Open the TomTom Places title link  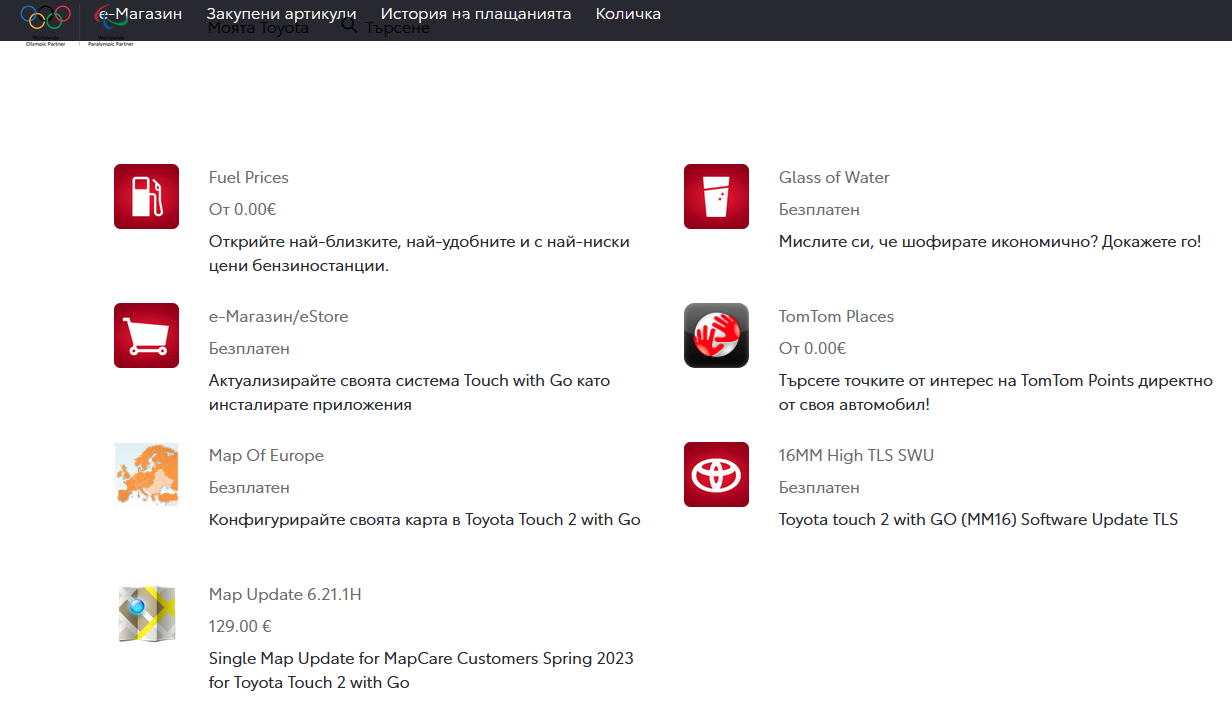pyautogui.click(x=836, y=316)
